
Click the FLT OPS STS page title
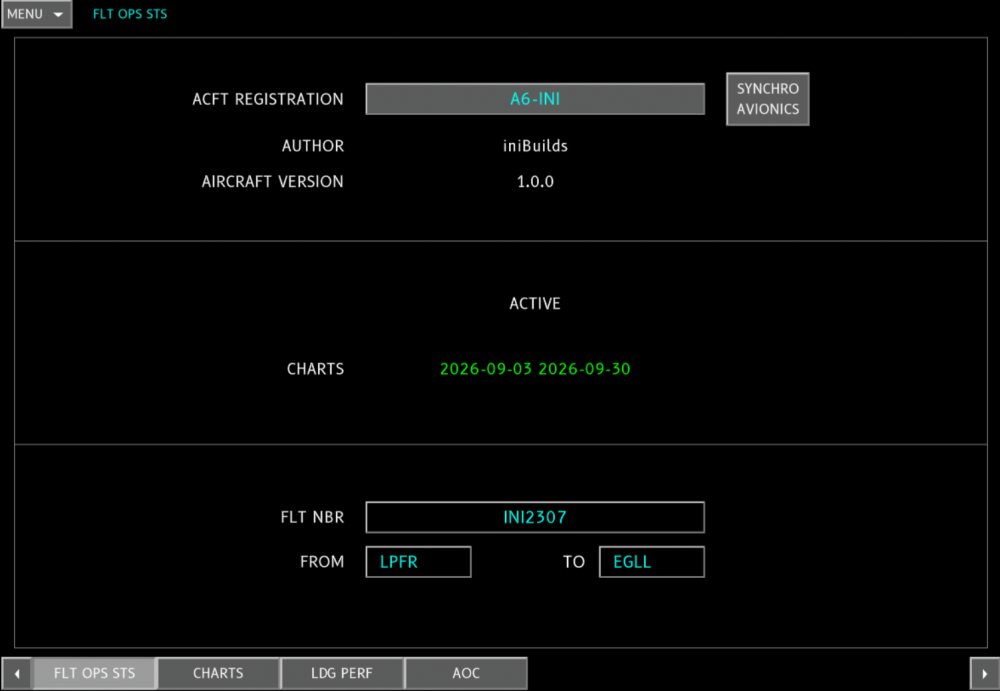pyautogui.click(x=130, y=14)
